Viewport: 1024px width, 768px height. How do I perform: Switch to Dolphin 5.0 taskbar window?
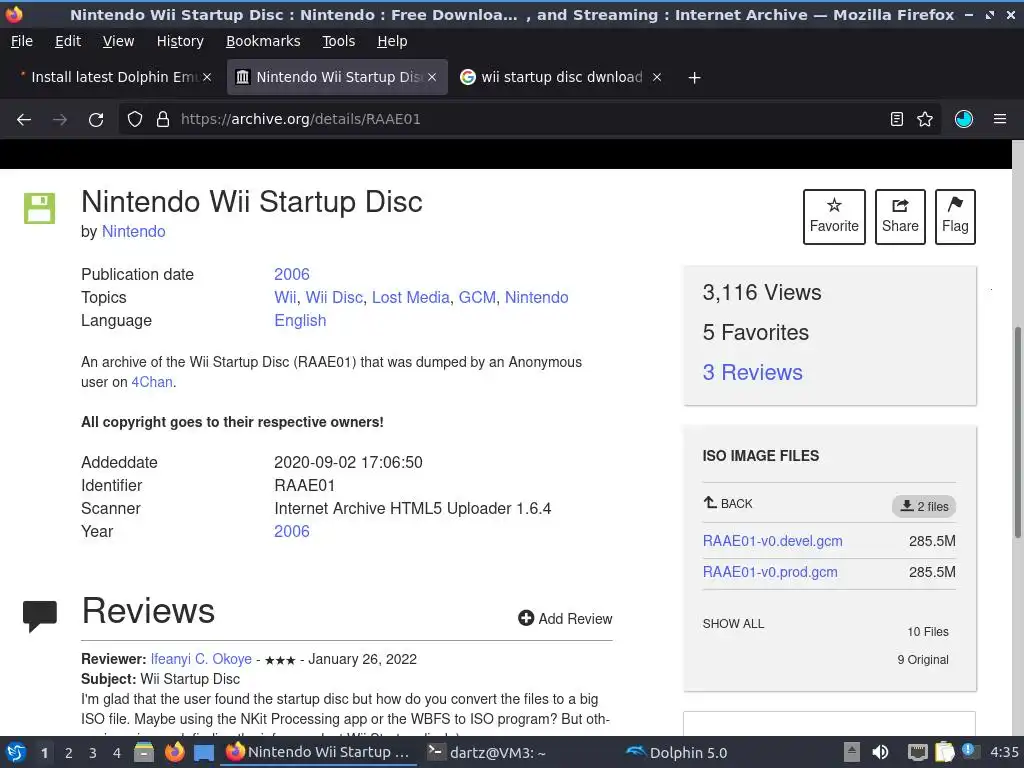(x=676, y=752)
